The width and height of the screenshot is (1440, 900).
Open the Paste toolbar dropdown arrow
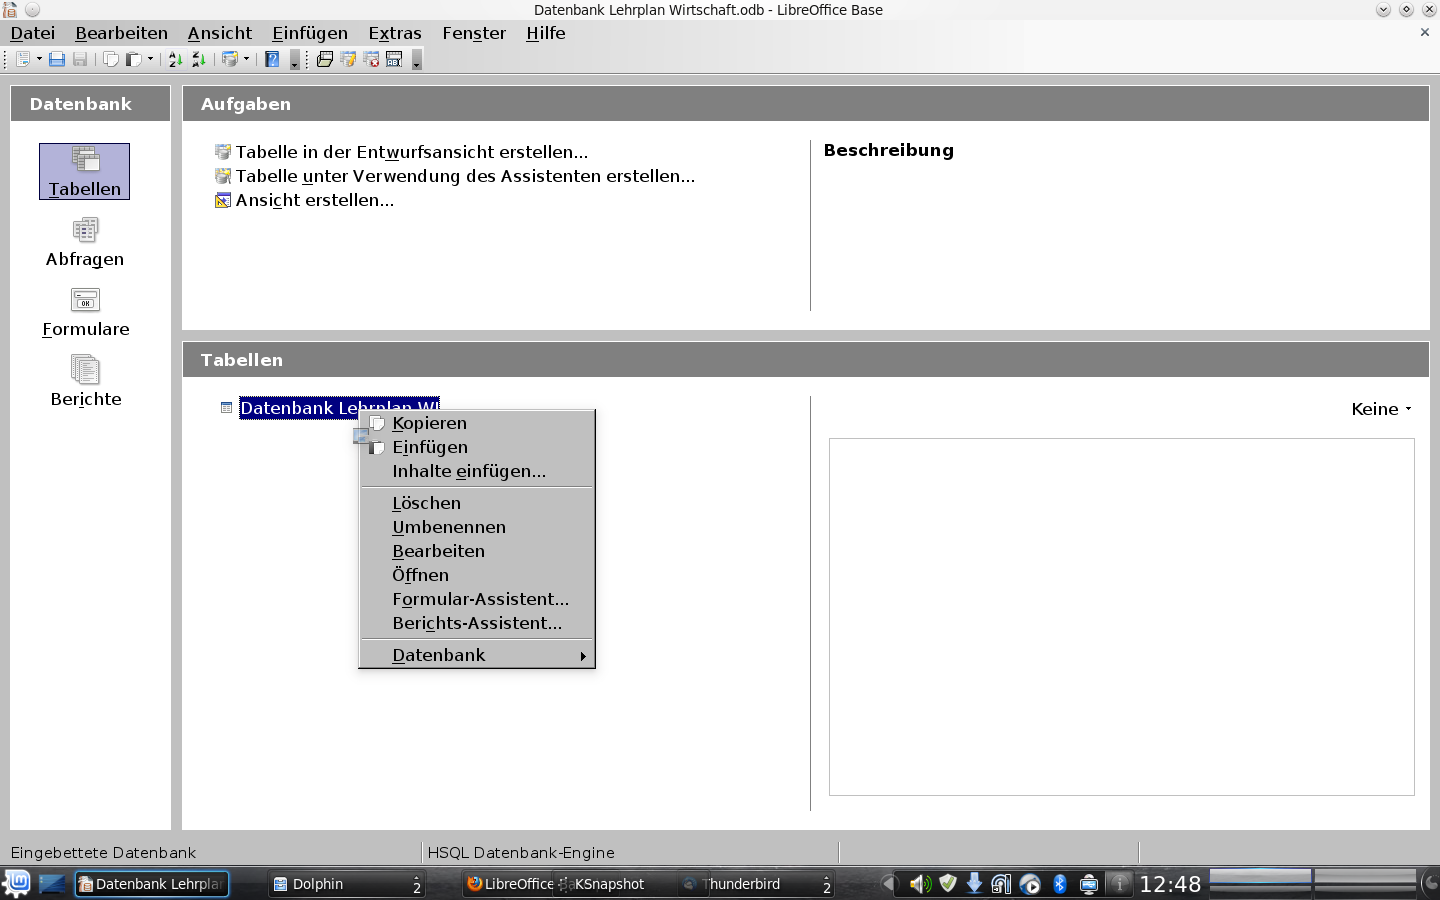(150, 60)
